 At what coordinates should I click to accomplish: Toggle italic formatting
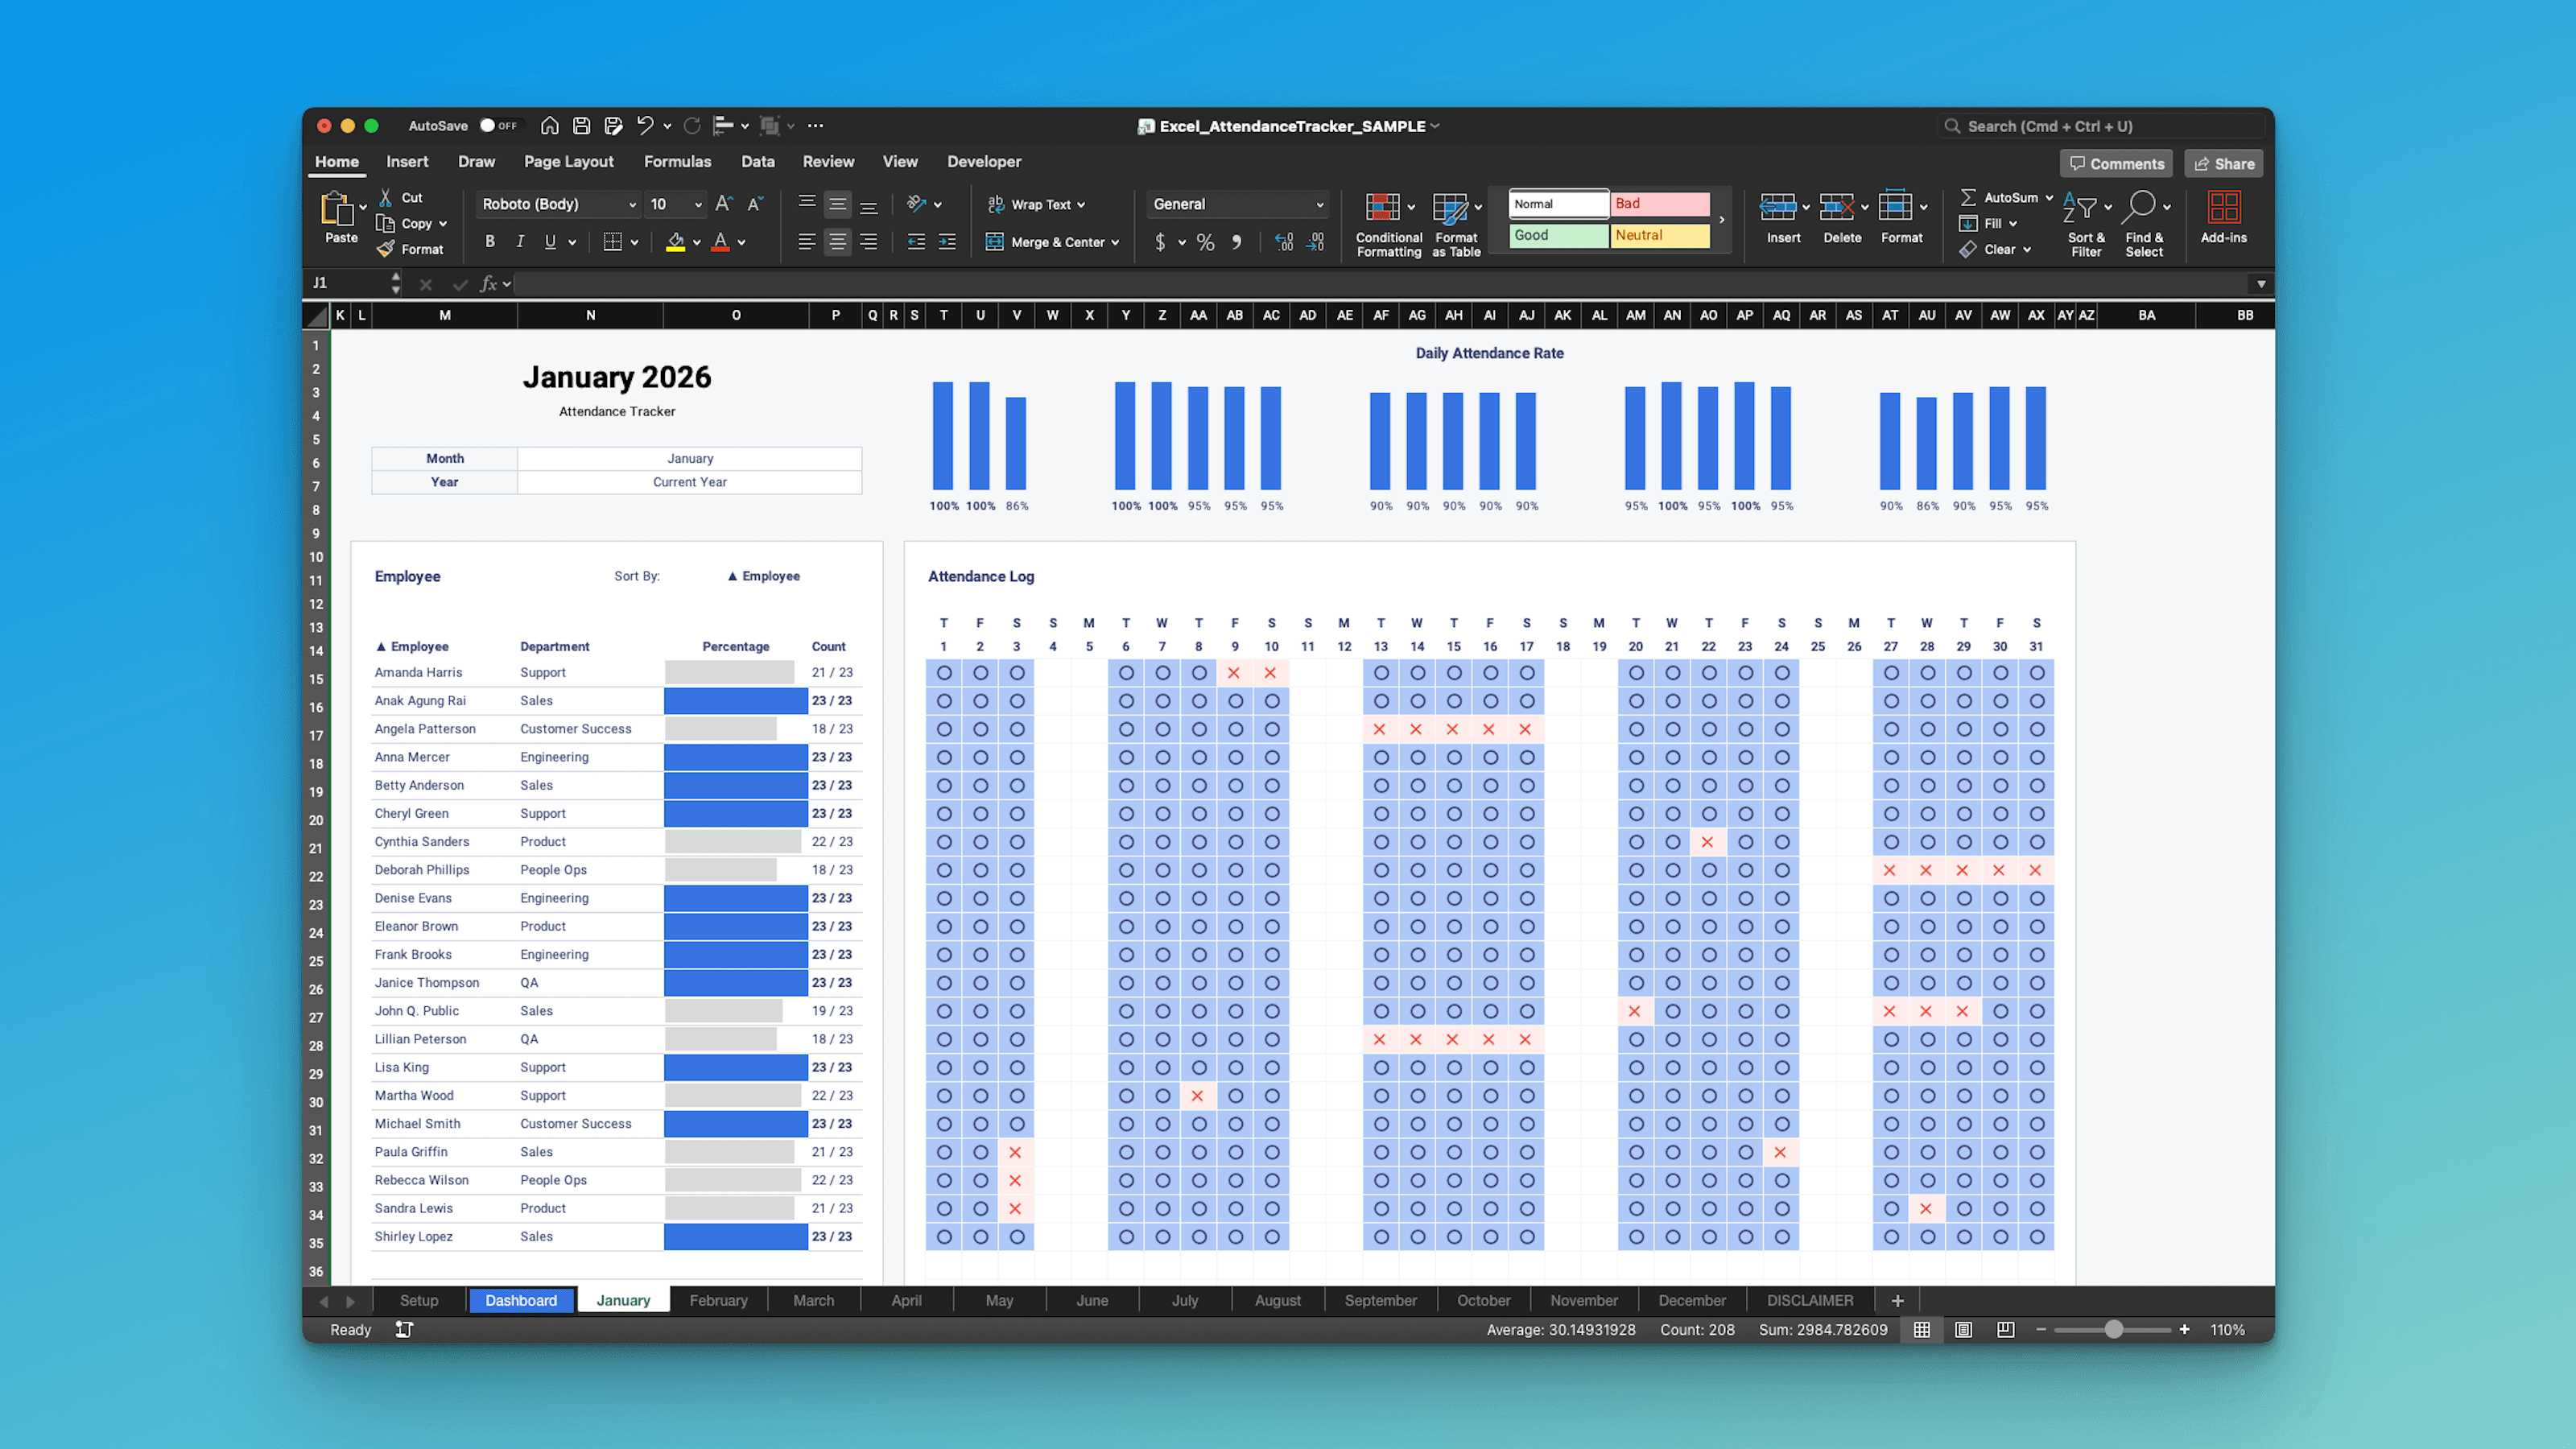tap(519, 241)
